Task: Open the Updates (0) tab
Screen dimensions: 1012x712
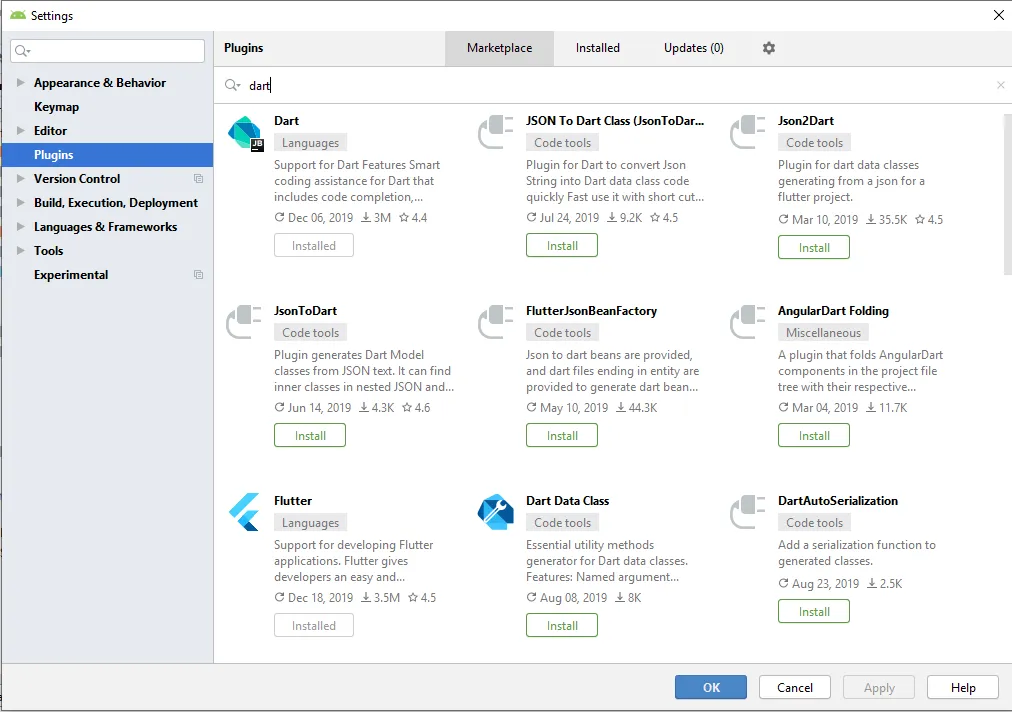Action: point(694,48)
